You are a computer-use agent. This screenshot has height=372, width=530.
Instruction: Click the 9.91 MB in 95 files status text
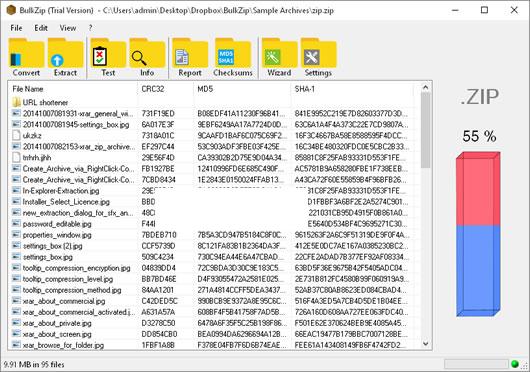tap(34, 364)
